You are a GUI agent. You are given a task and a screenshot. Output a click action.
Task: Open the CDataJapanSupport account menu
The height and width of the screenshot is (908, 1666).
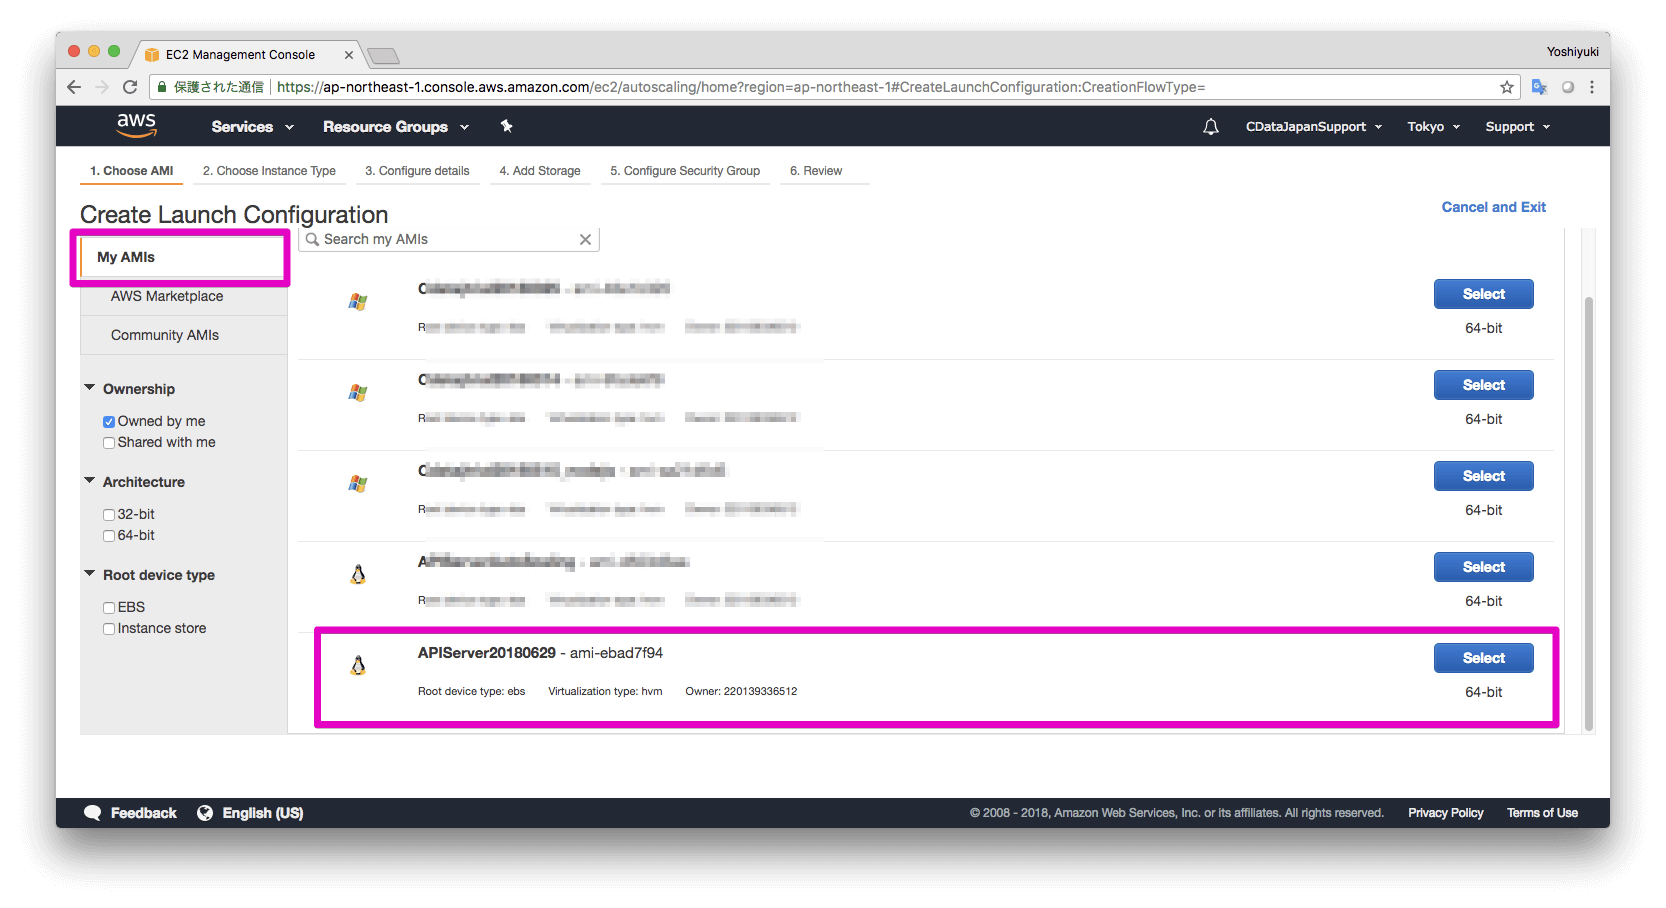[1314, 127]
